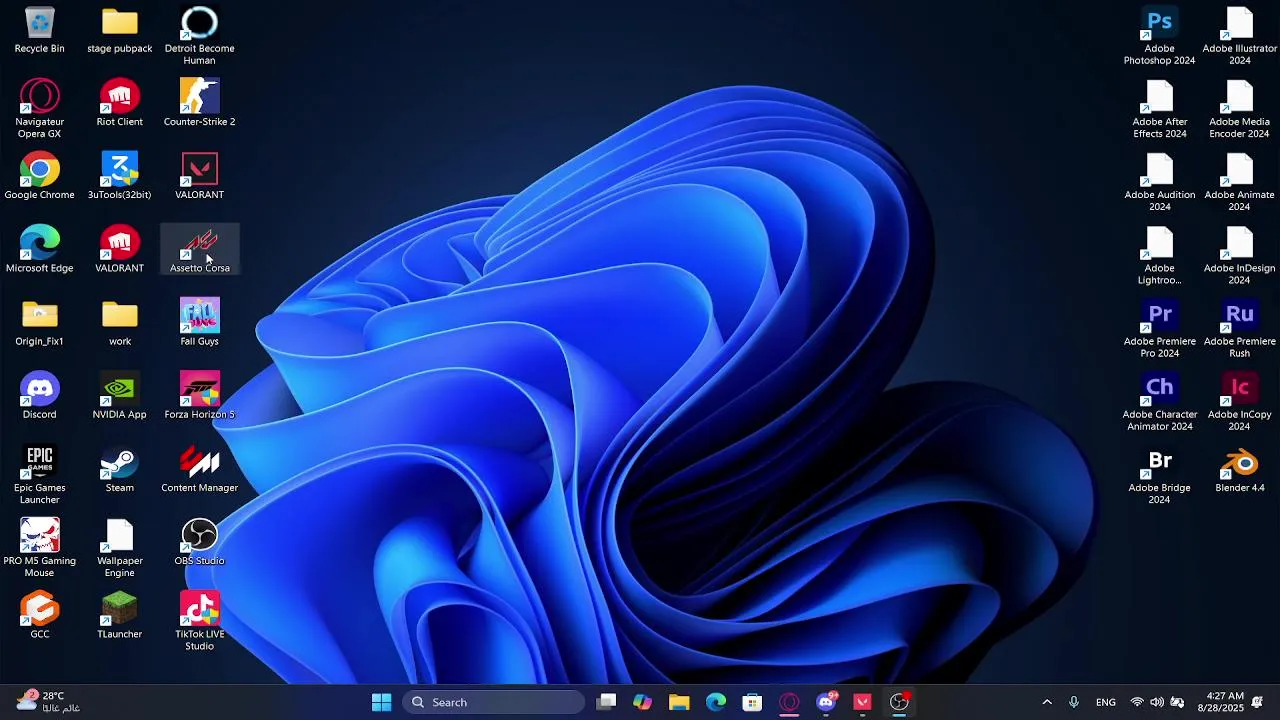Image resolution: width=1280 pixels, height=720 pixels.
Task: Select Adobe Illustrator 2024 shortcut
Action: 1239,36
